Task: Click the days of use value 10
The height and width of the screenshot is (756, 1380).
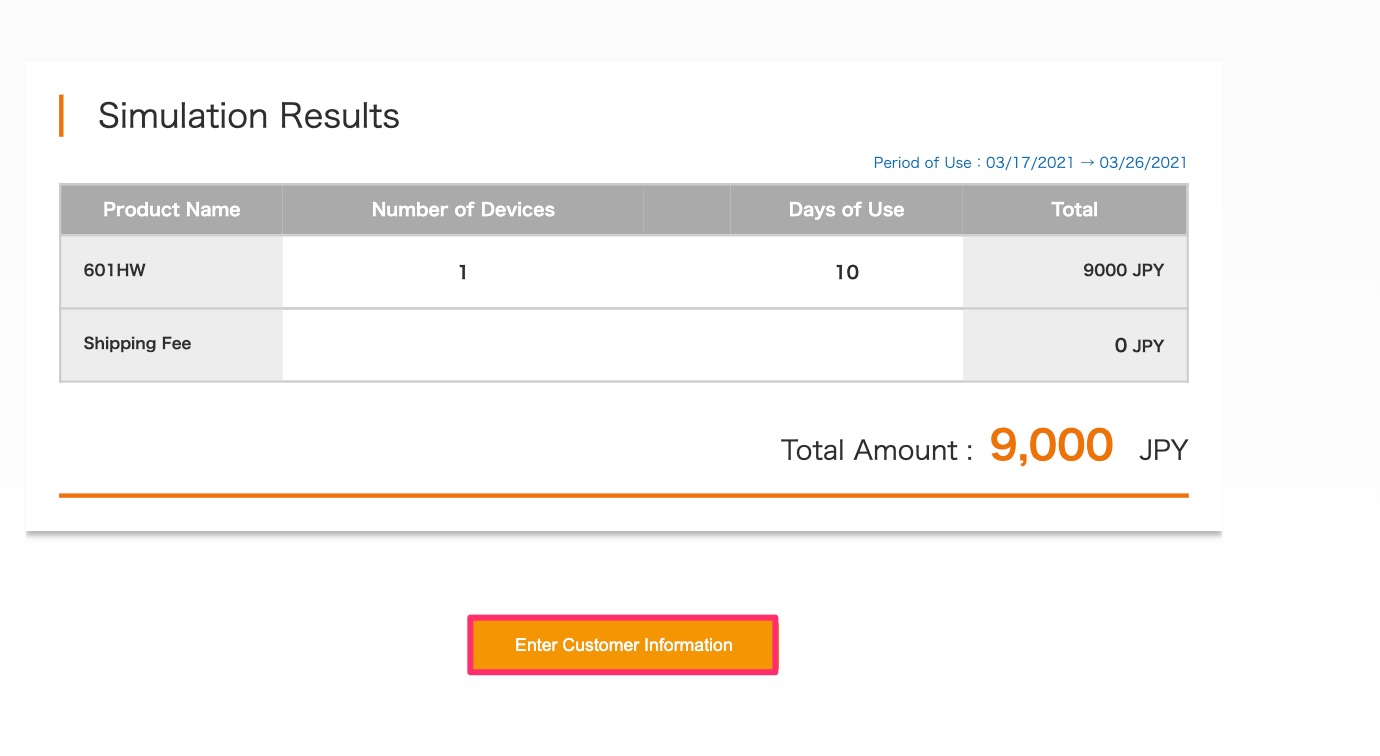Action: point(847,272)
